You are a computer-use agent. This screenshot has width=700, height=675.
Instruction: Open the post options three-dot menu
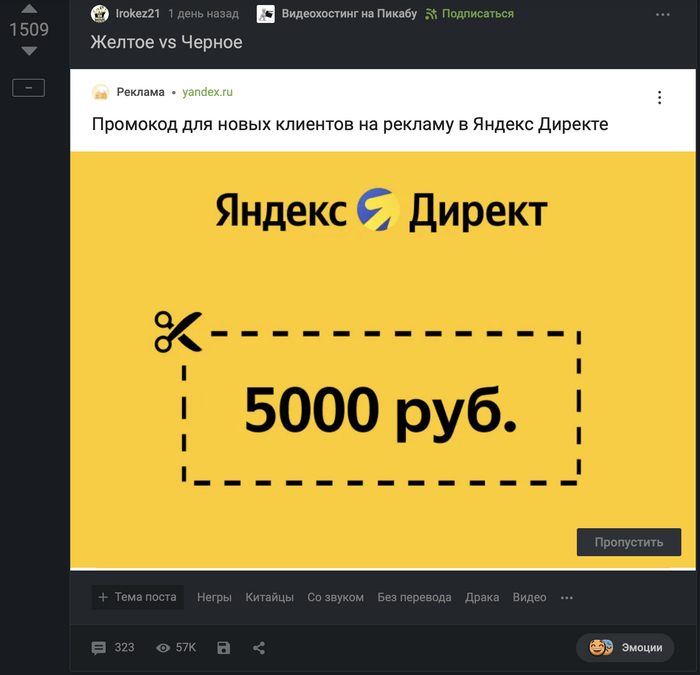(x=662, y=15)
